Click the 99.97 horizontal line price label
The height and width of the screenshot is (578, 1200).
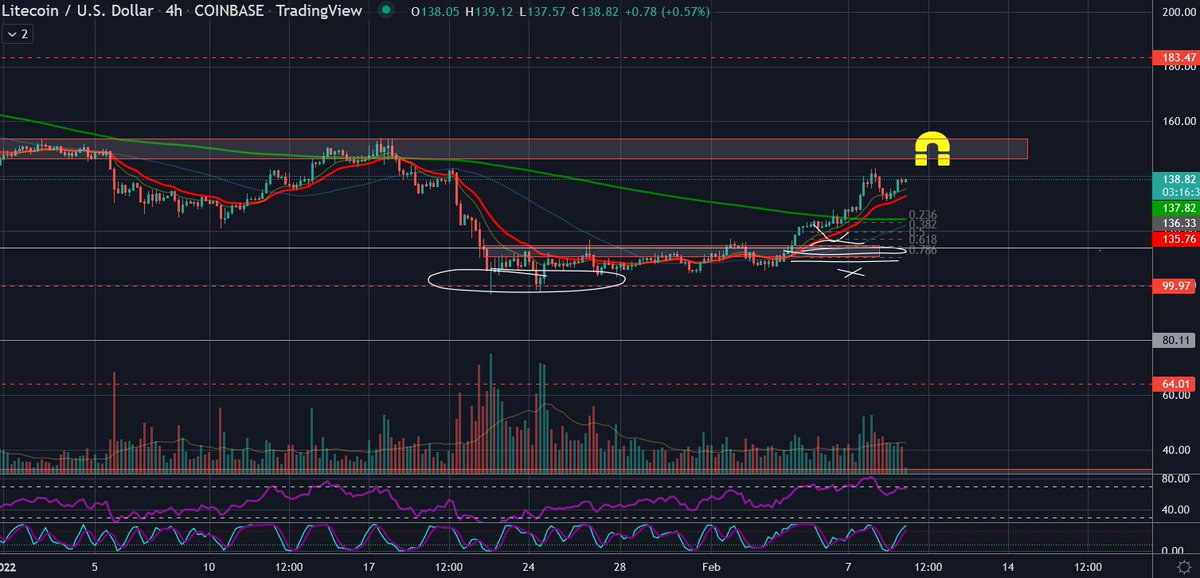click(x=1174, y=285)
